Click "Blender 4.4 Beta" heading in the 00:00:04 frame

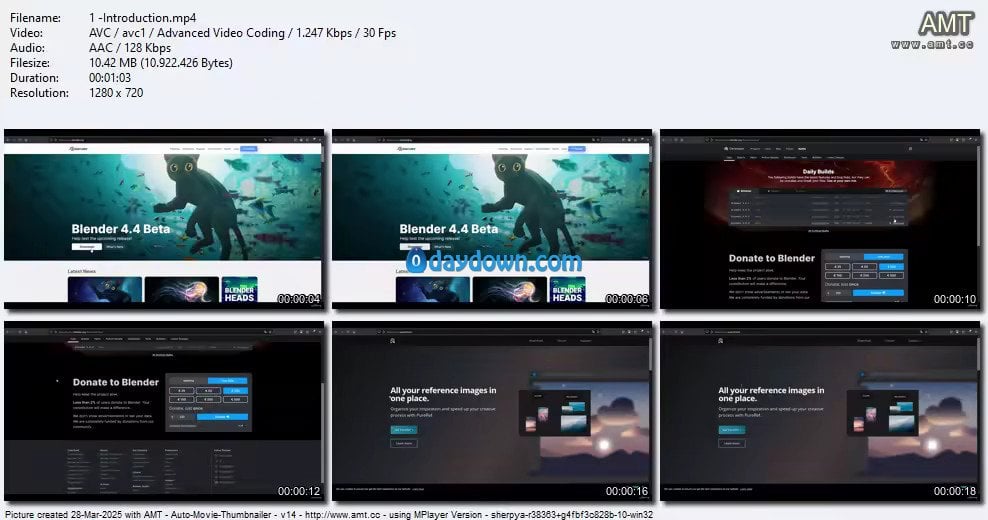tap(121, 229)
